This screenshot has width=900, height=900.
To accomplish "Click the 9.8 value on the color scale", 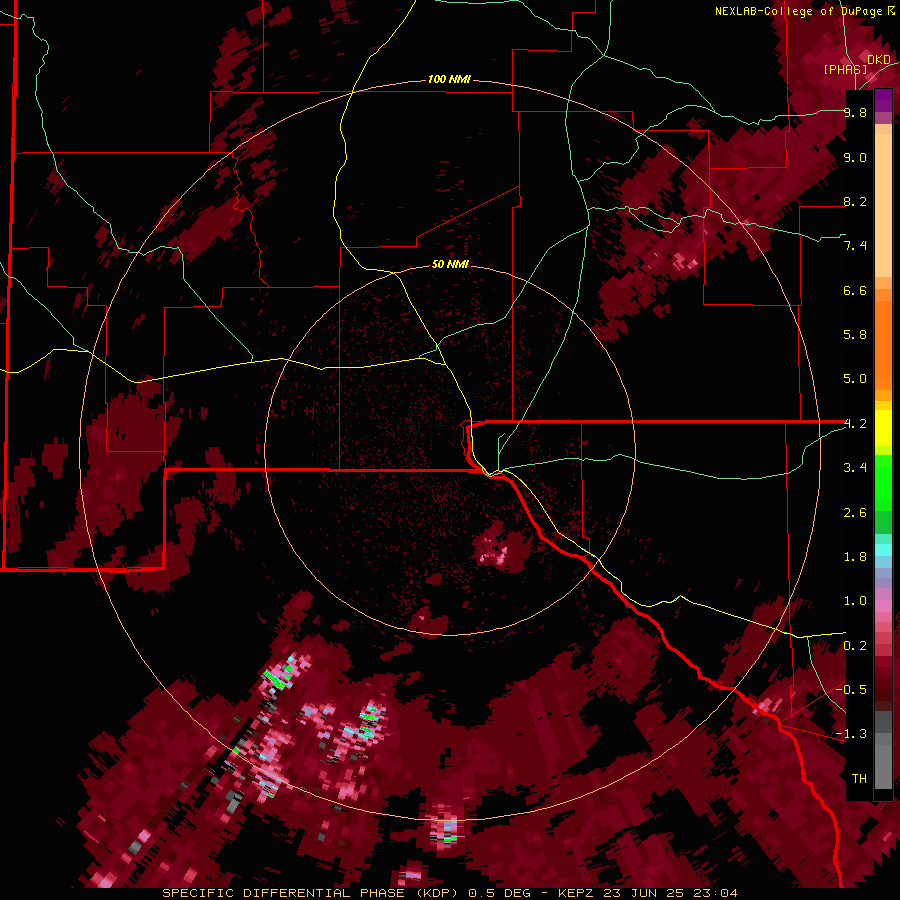I will pyautogui.click(x=855, y=112).
